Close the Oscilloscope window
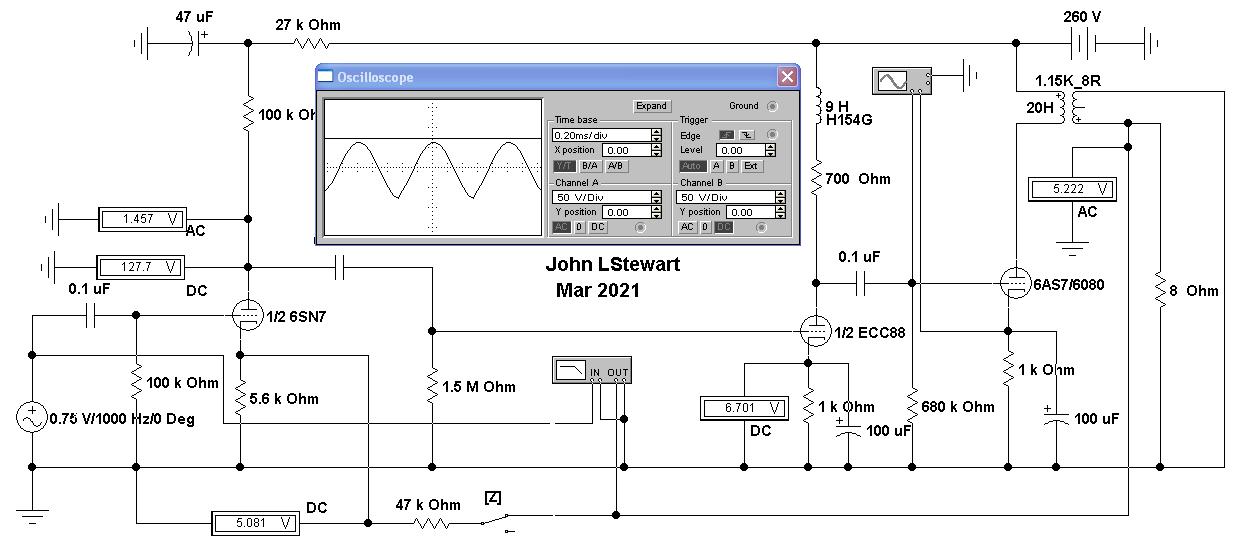1240x544 pixels. (788, 77)
